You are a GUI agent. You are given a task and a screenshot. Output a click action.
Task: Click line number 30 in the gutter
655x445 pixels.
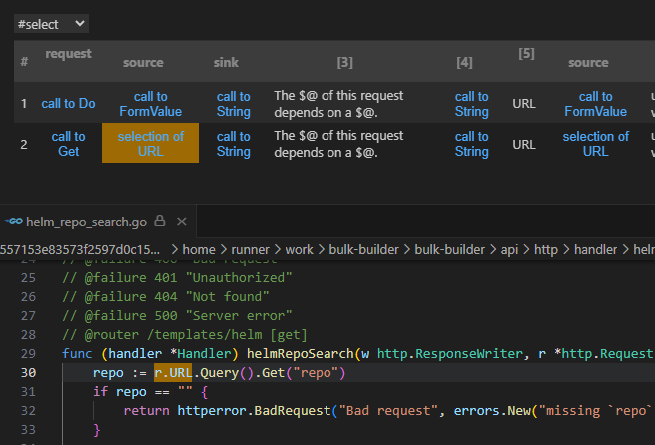coord(28,373)
